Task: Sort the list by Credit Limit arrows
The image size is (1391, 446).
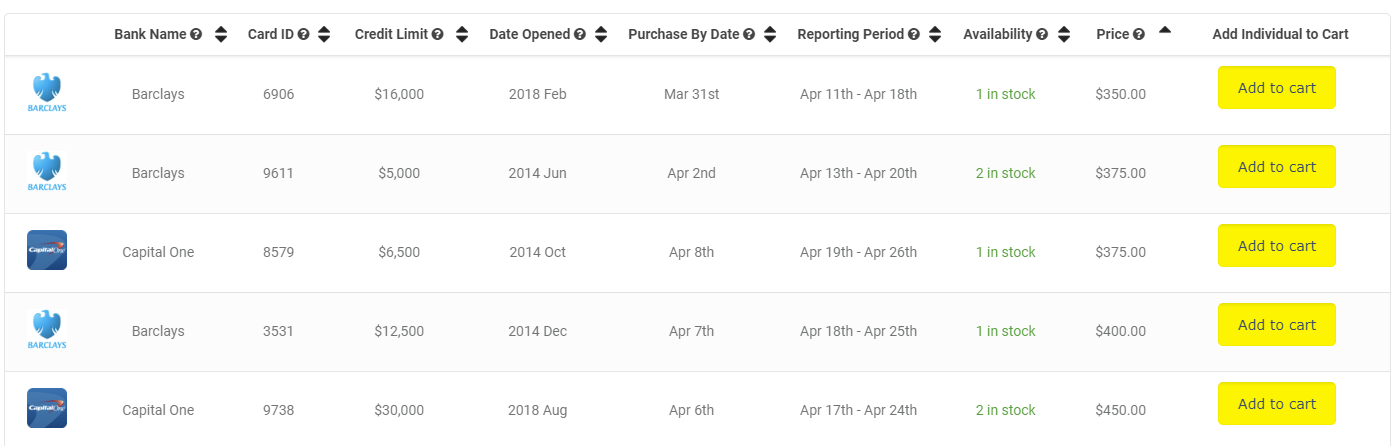Action: pos(462,35)
